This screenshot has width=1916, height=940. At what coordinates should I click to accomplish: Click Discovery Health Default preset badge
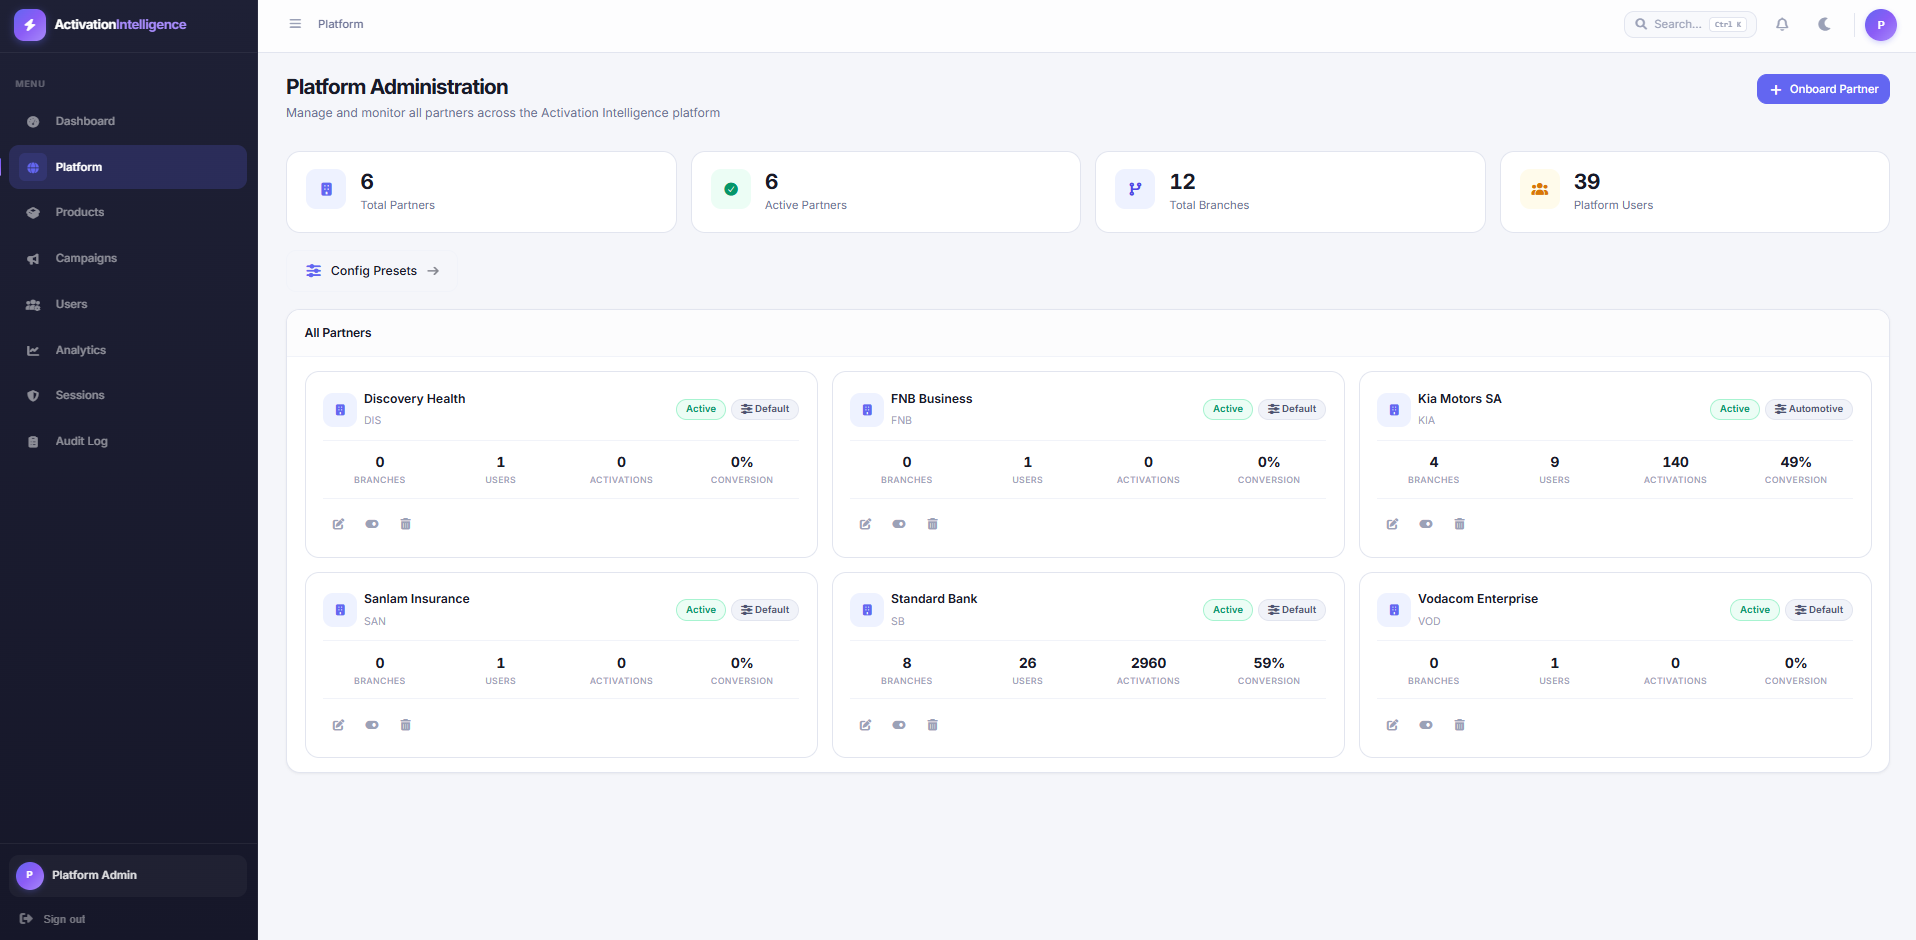coord(765,409)
